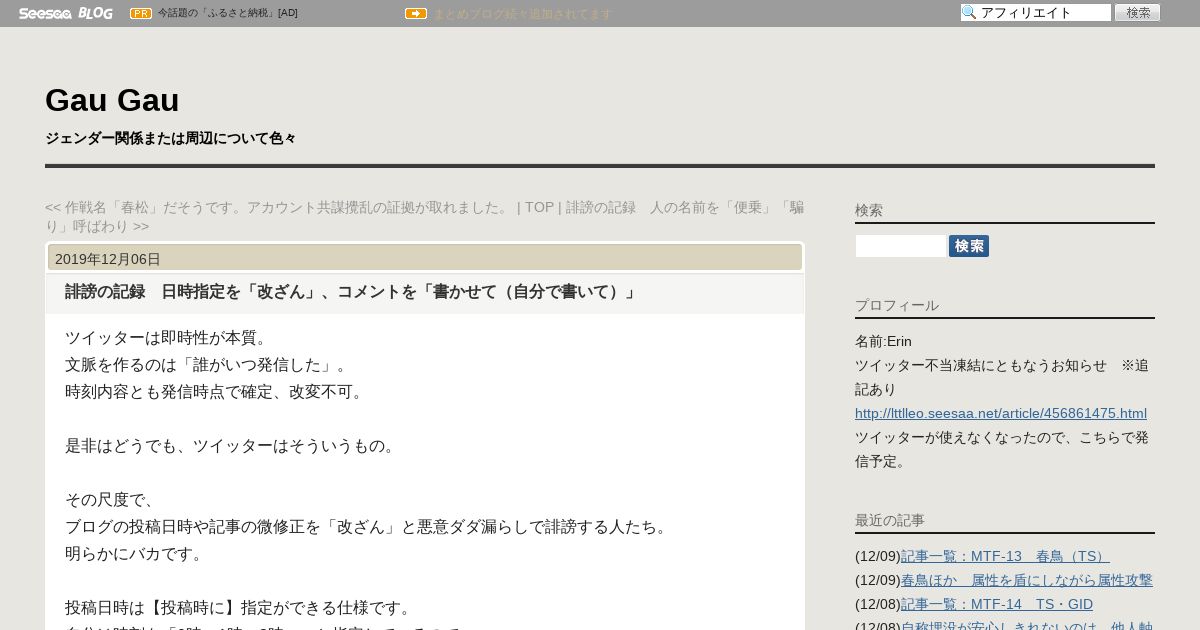
Task: Click the orange arrow icon in top bar
Action: pos(416,13)
